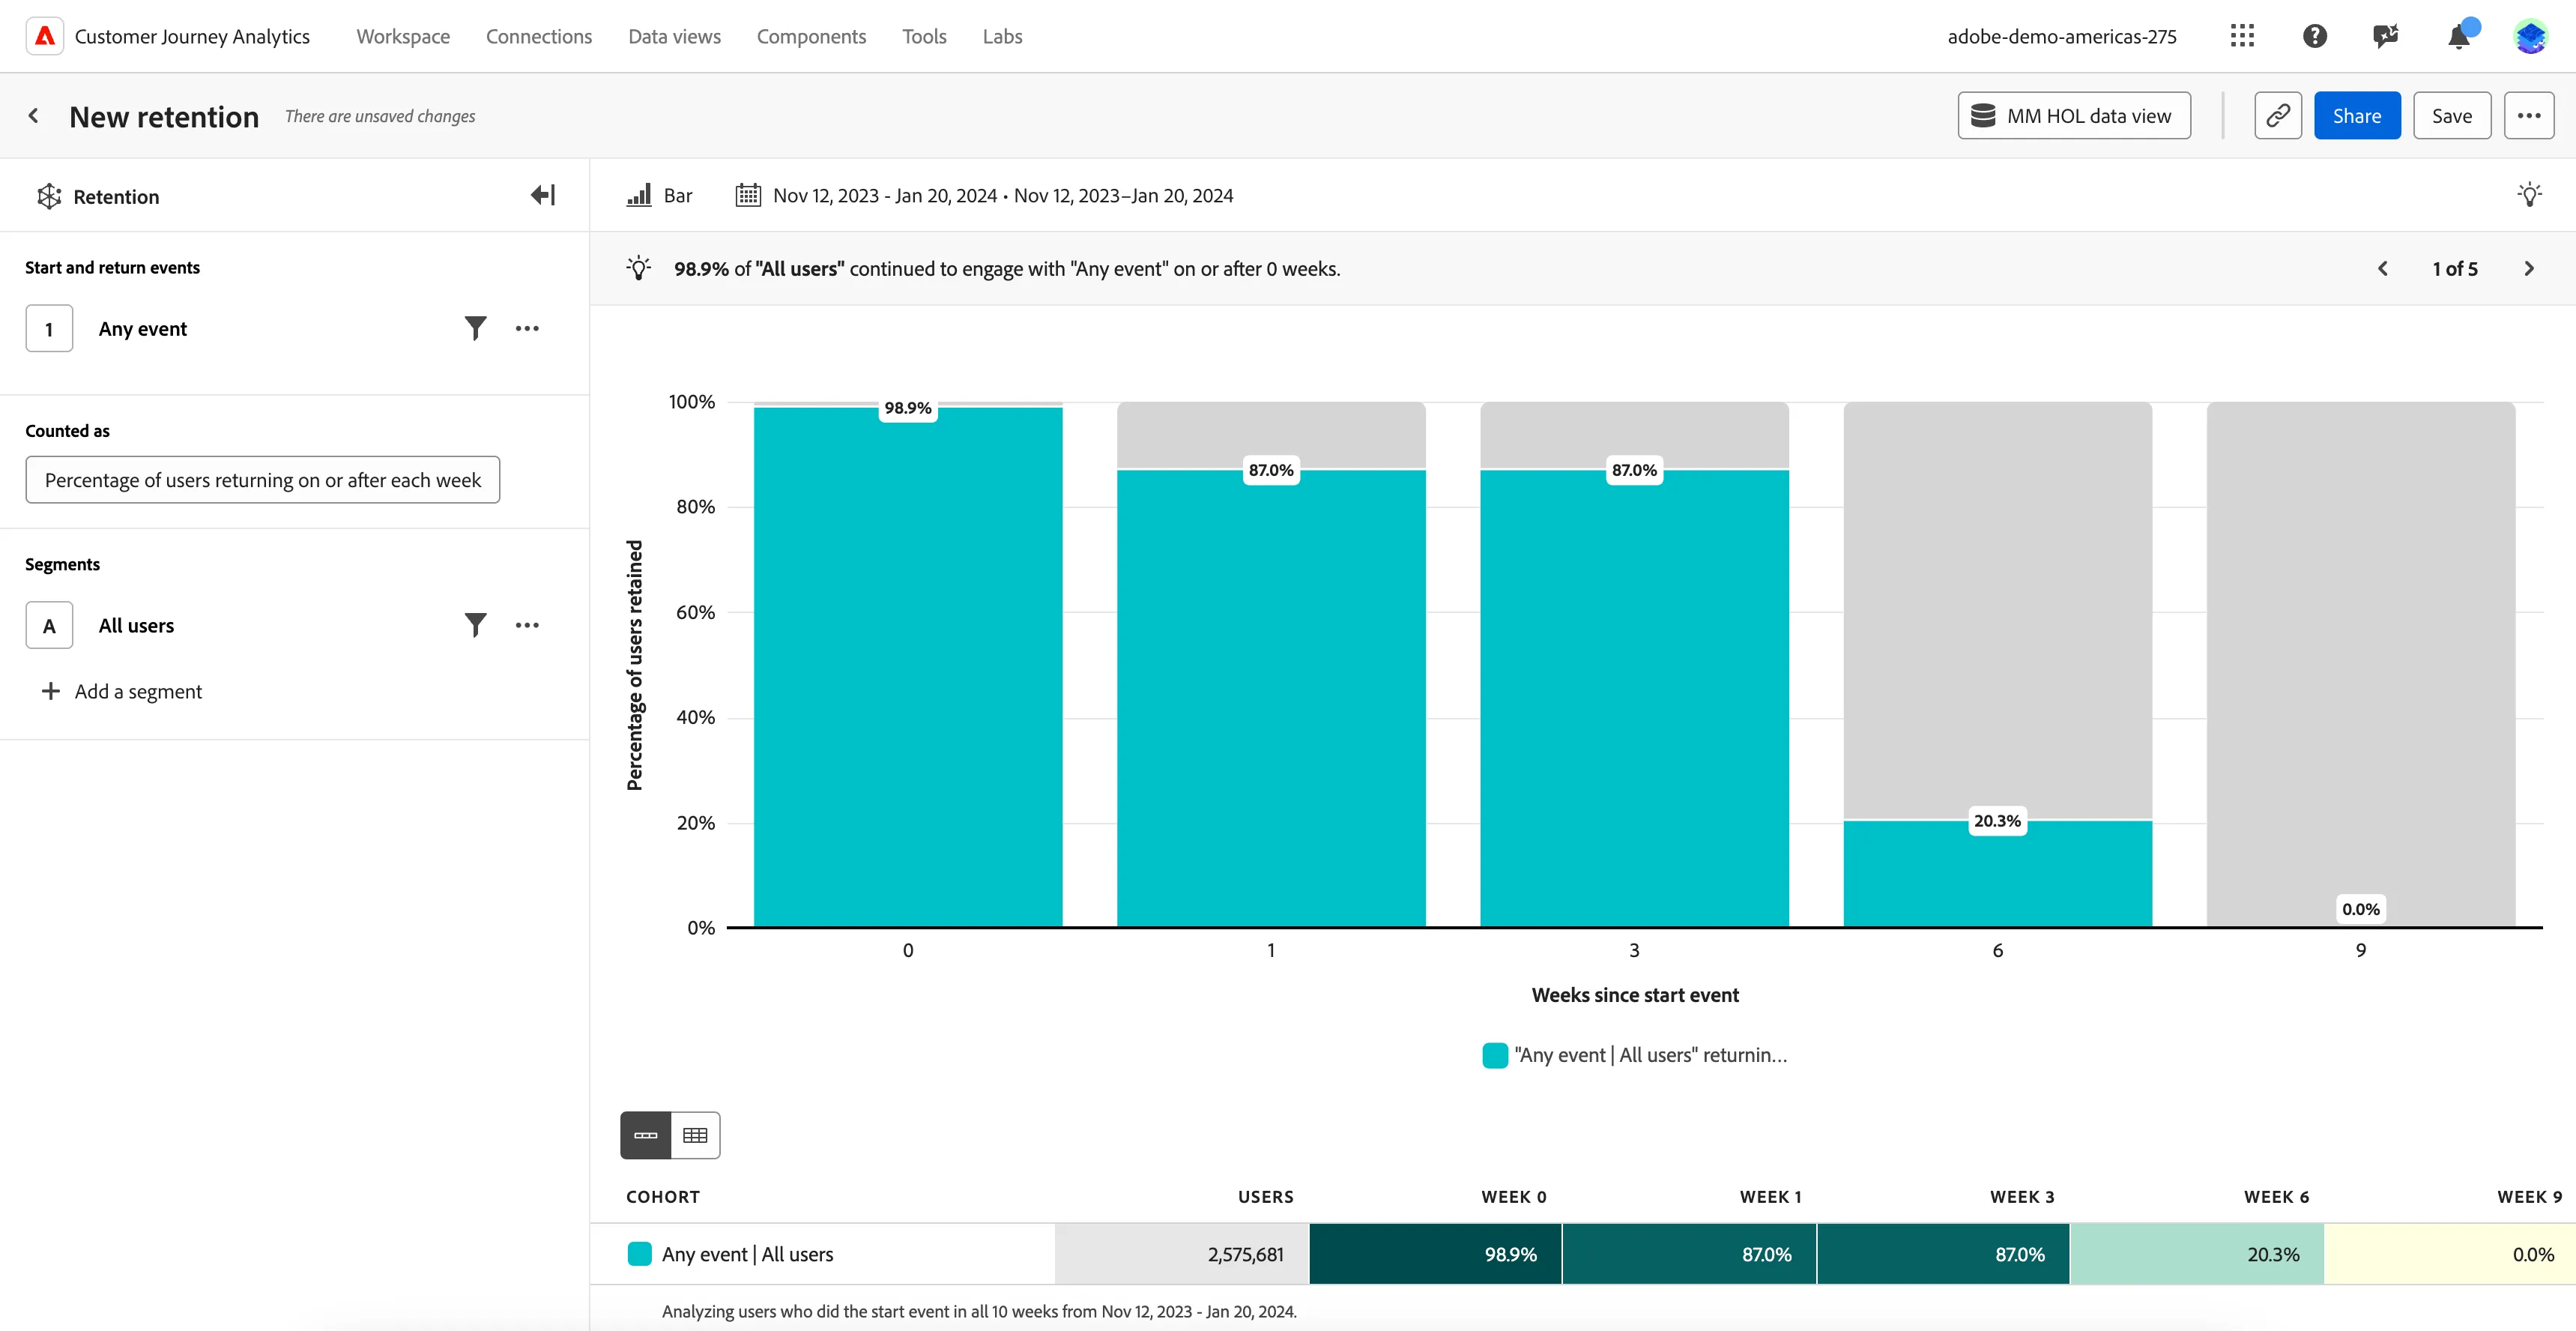Click the chart legend teal swatch
The height and width of the screenshot is (1331, 2576).
[1494, 1055]
